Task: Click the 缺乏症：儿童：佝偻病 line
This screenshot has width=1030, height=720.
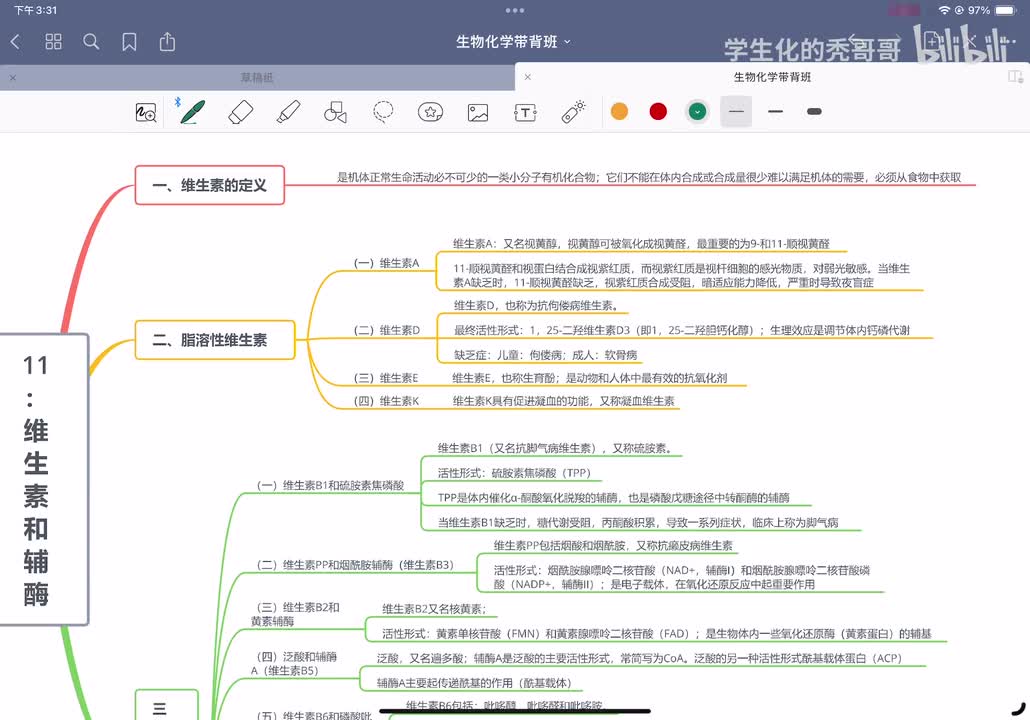Action: [x=545, y=355]
